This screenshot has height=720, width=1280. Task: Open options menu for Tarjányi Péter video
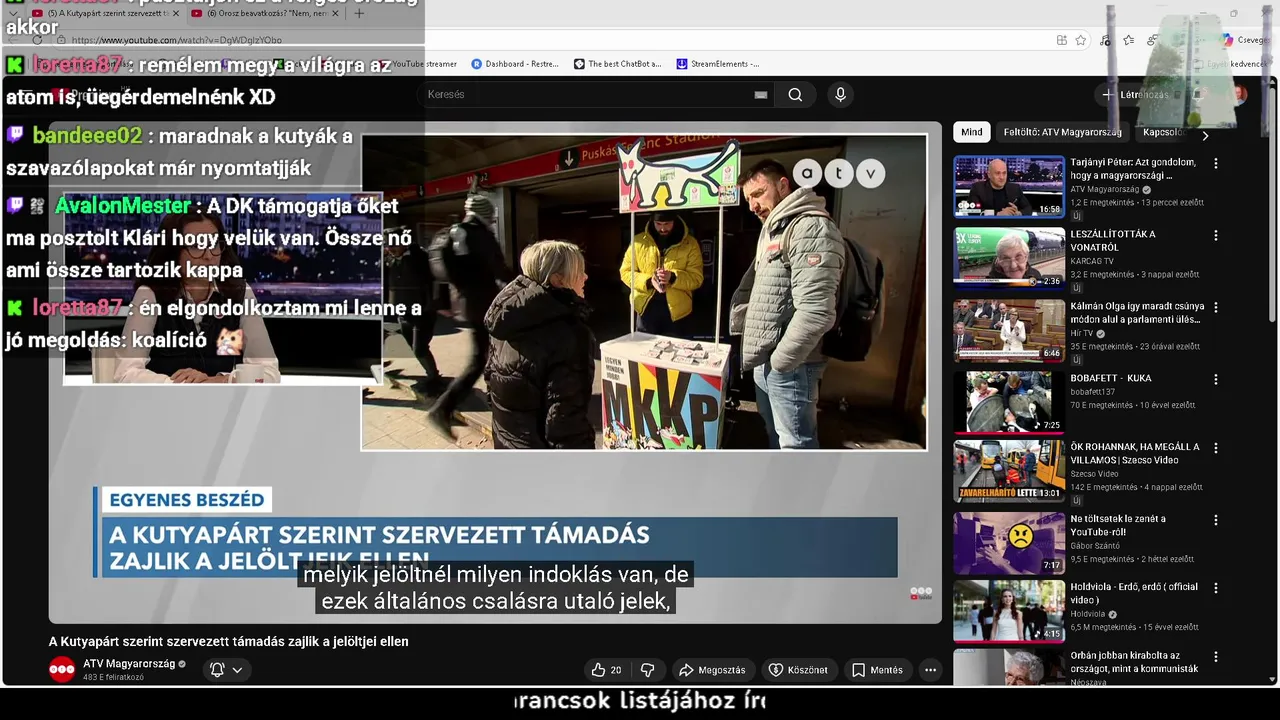[1216, 163]
